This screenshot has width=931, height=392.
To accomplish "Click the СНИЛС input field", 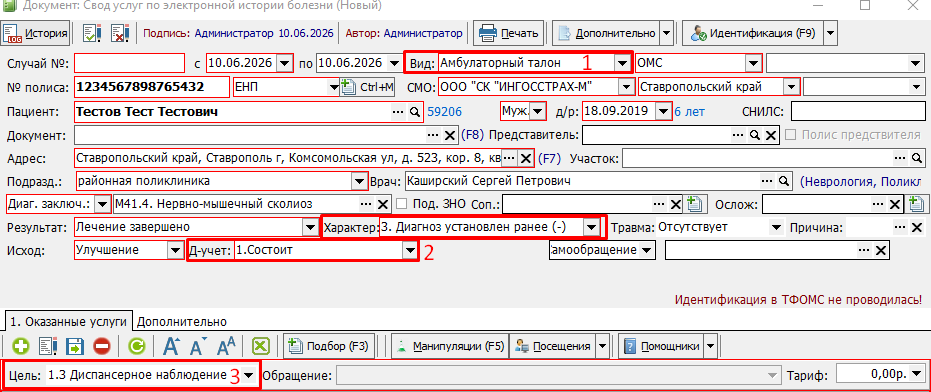I will click(858, 111).
